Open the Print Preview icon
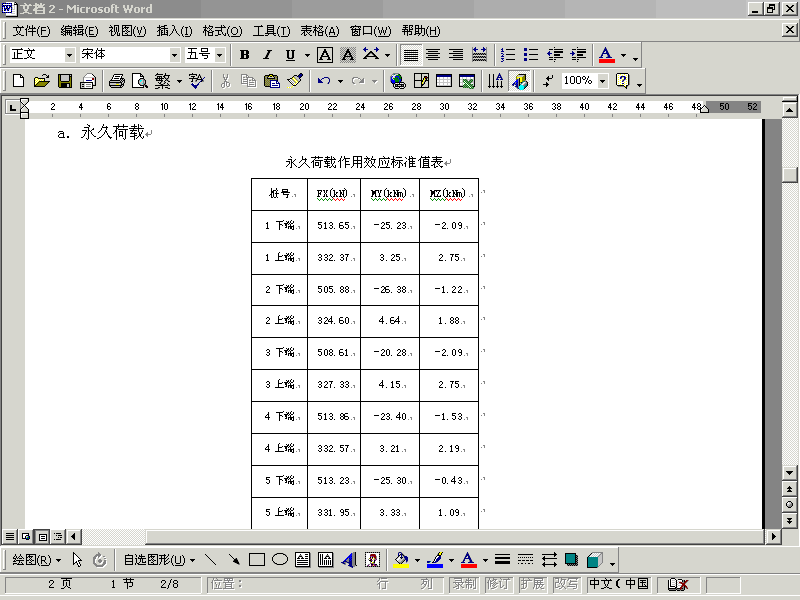Image resolution: width=800 pixels, height=600 pixels. [x=139, y=81]
